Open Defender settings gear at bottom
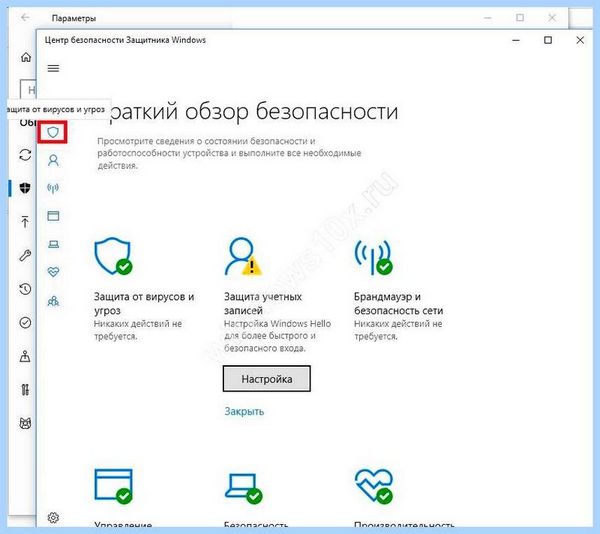The height and width of the screenshot is (534, 600). (x=53, y=518)
